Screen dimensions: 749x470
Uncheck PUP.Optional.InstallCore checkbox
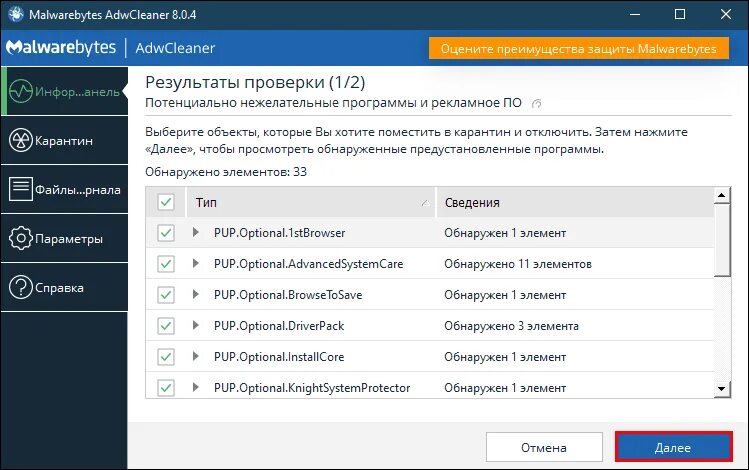[x=166, y=357]
